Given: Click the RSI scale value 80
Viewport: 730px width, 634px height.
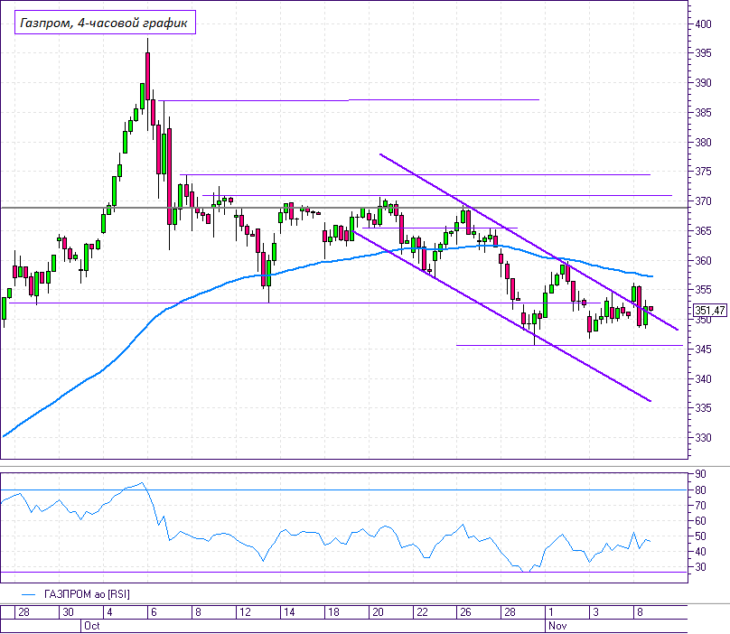Looking at the screenshot, I should pyautogui.click(x=700, y=490).
